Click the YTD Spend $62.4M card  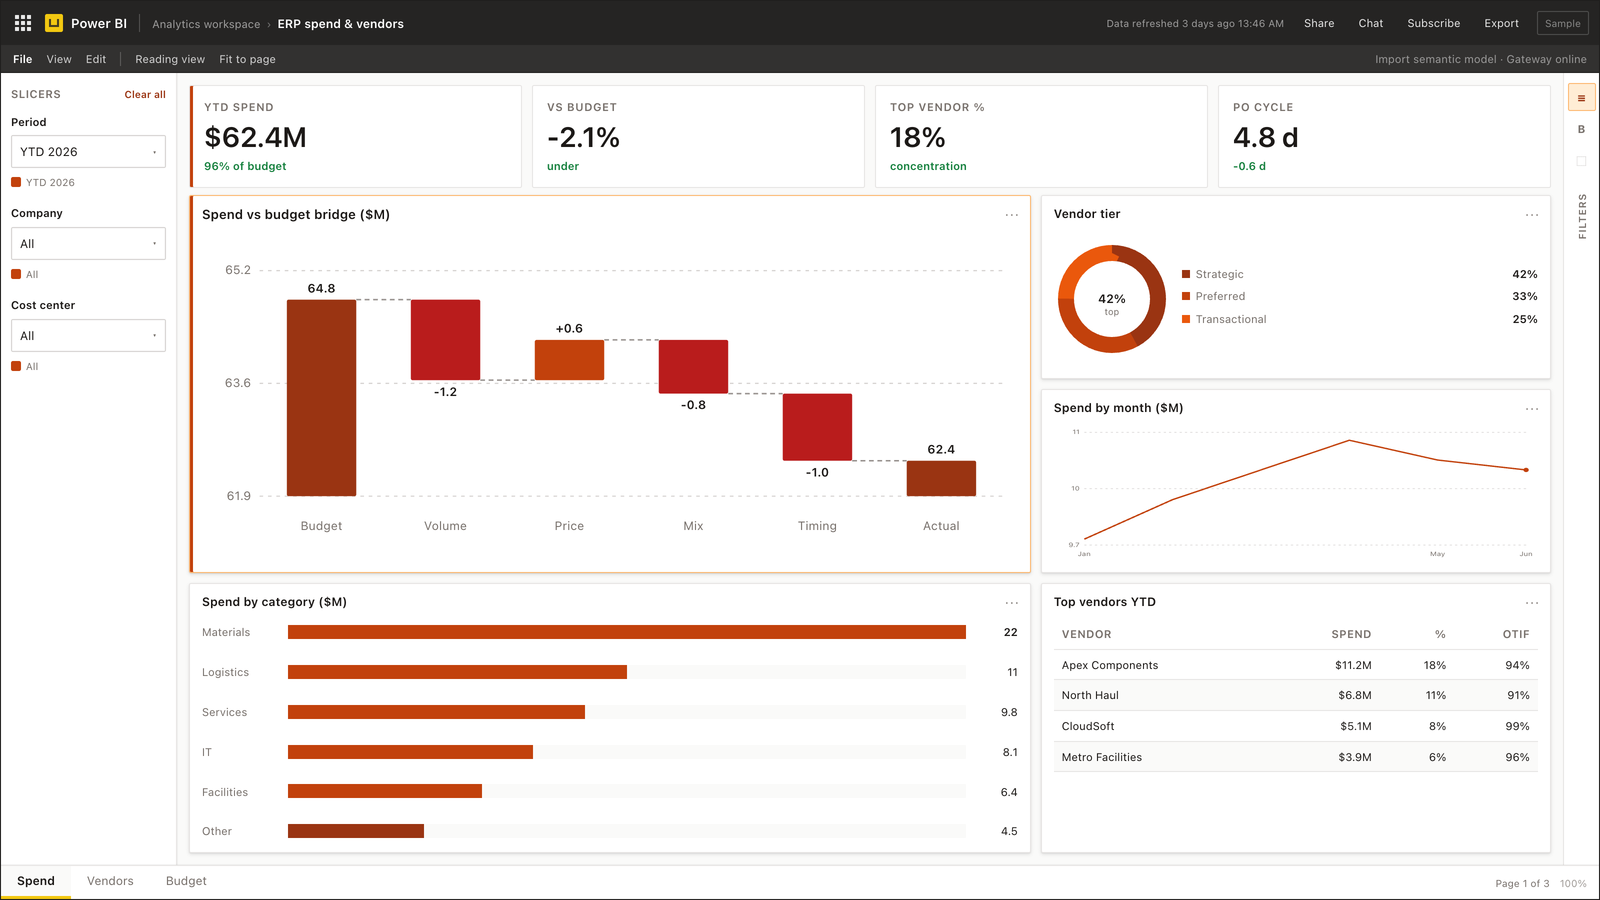click(356, 136)
